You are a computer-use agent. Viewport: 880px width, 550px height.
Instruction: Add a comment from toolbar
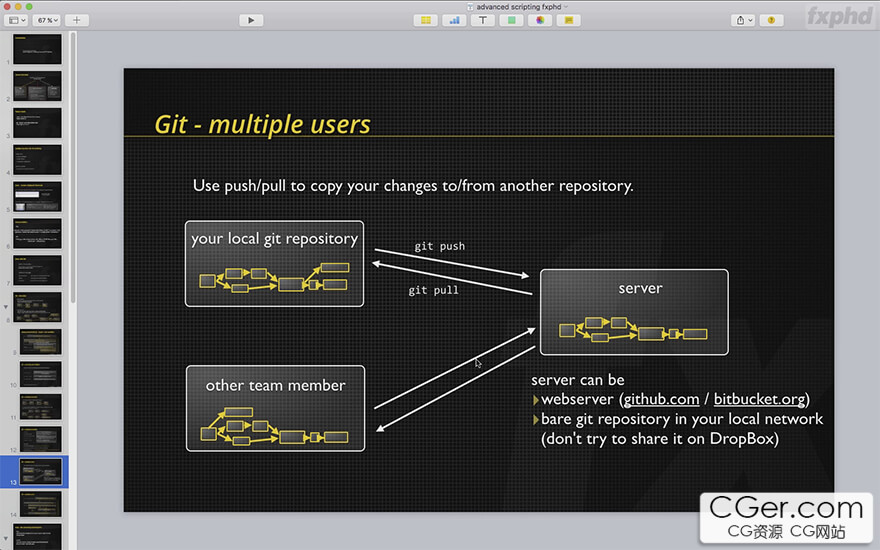(x=569, y=20)
